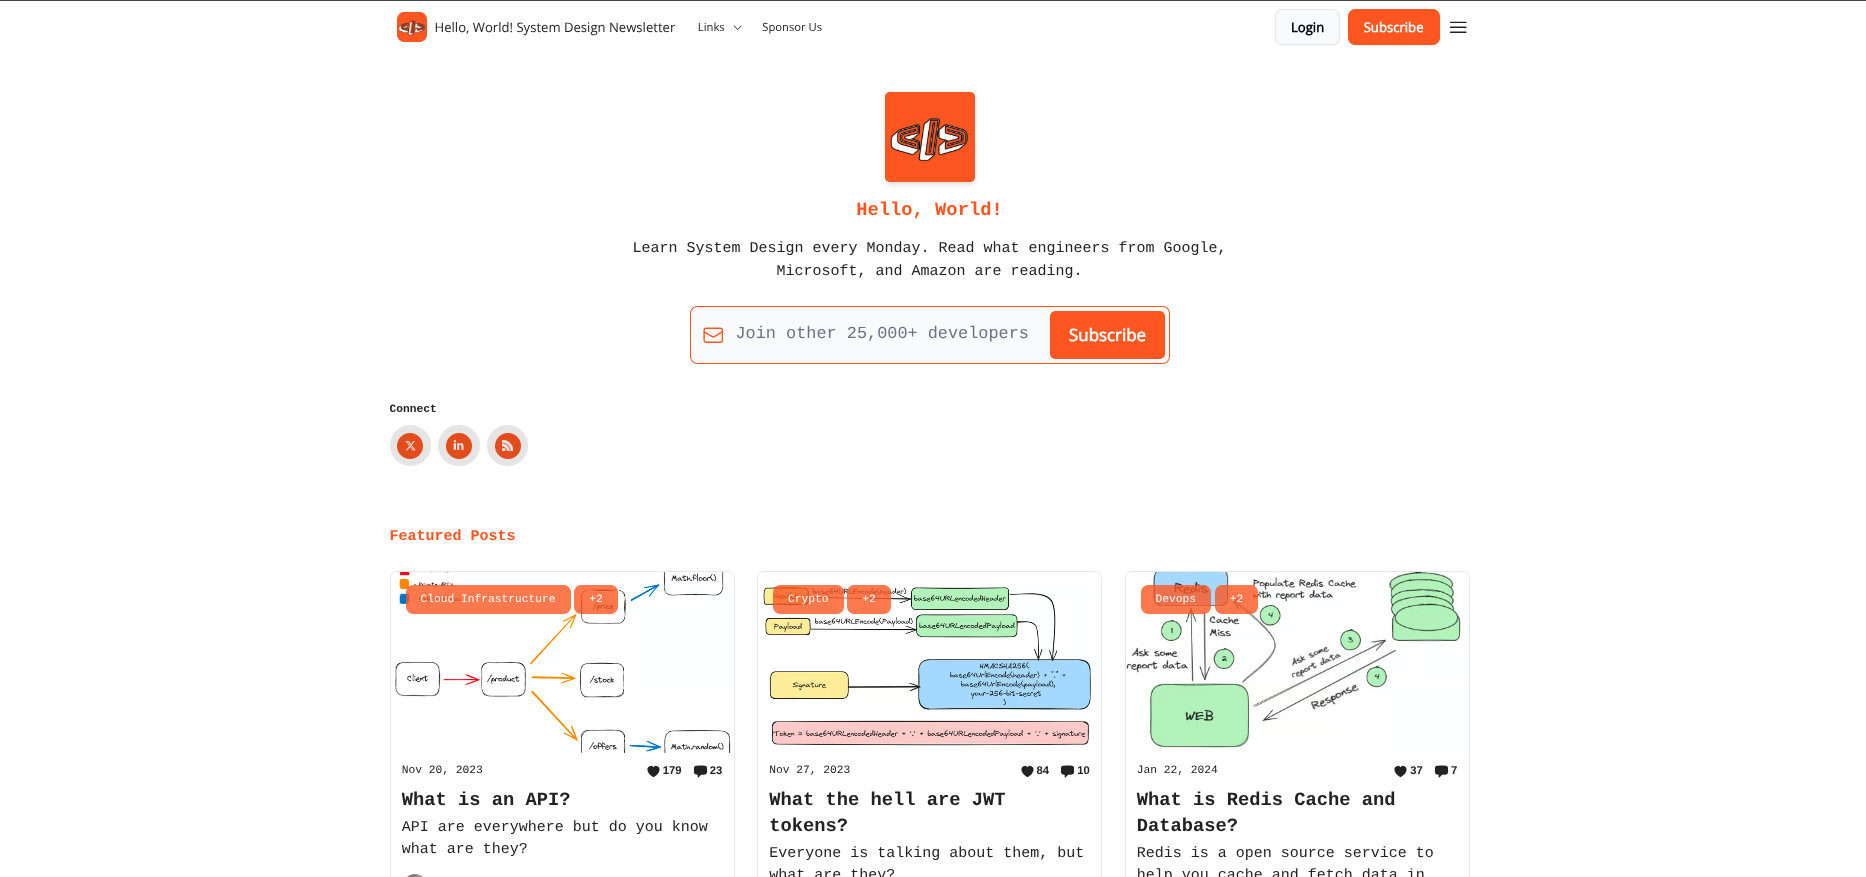Expand the +2 tags on API post
The image size is (1866, 877).
pos(596,599)
